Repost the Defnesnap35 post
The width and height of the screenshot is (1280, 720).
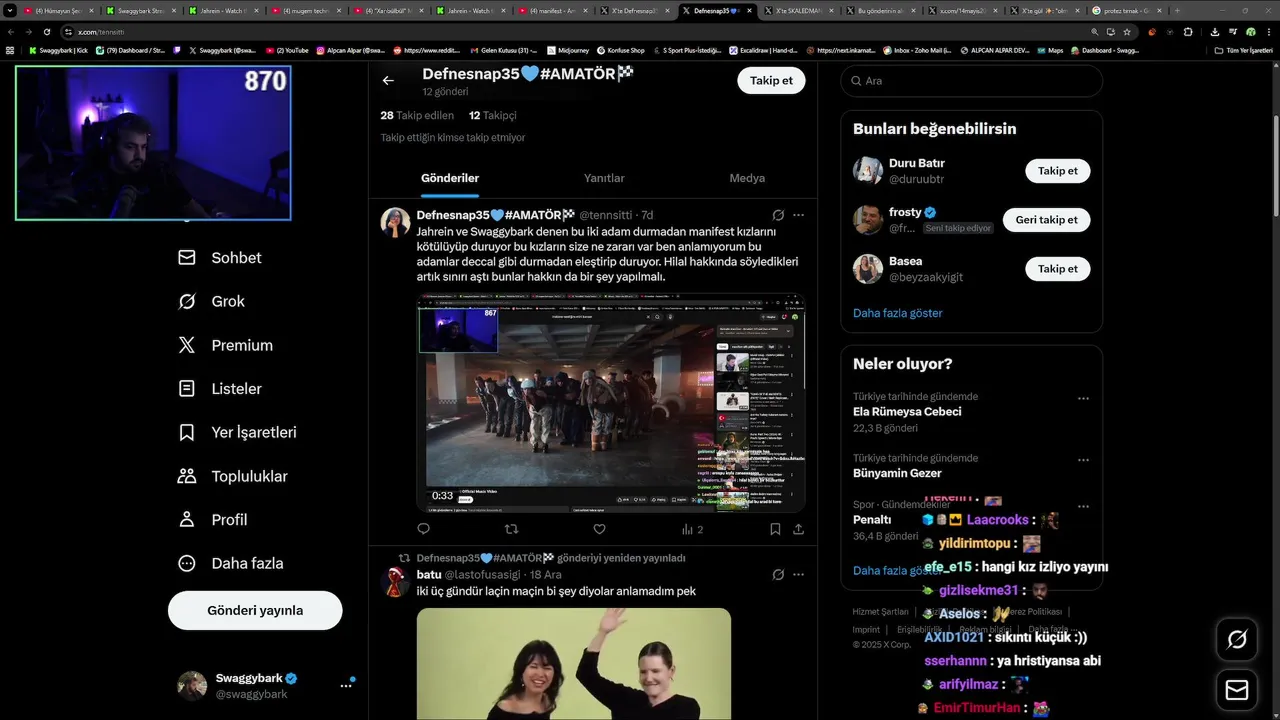pyautogui.click(x=511, y=529)
